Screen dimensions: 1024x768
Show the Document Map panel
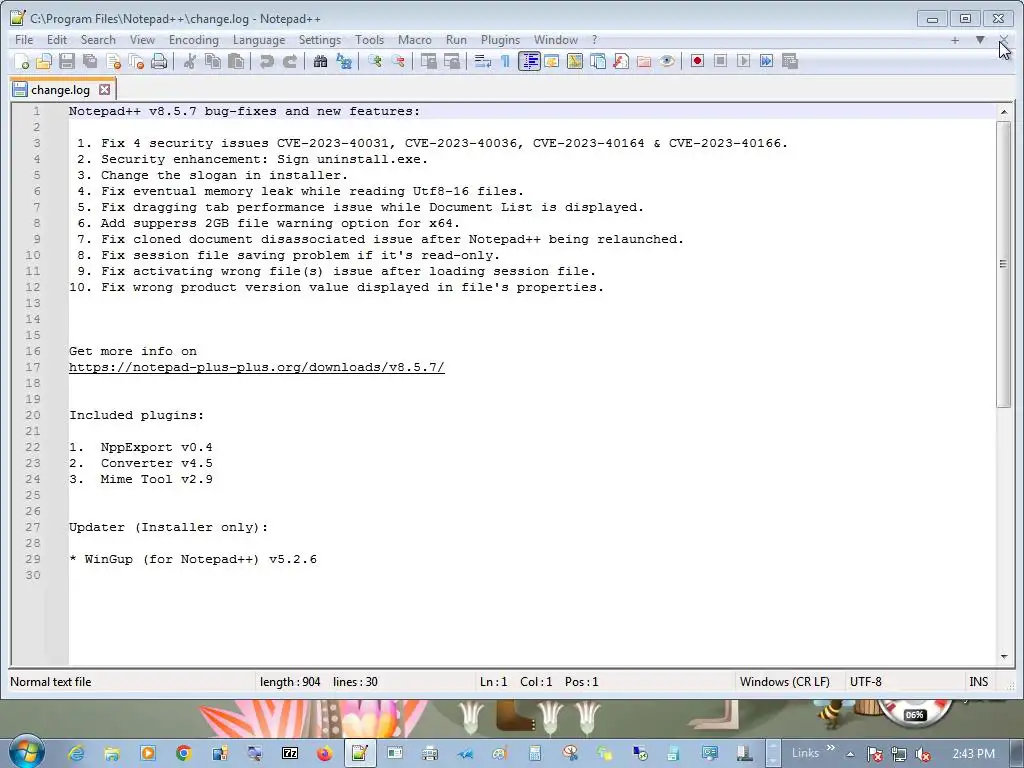575,61
